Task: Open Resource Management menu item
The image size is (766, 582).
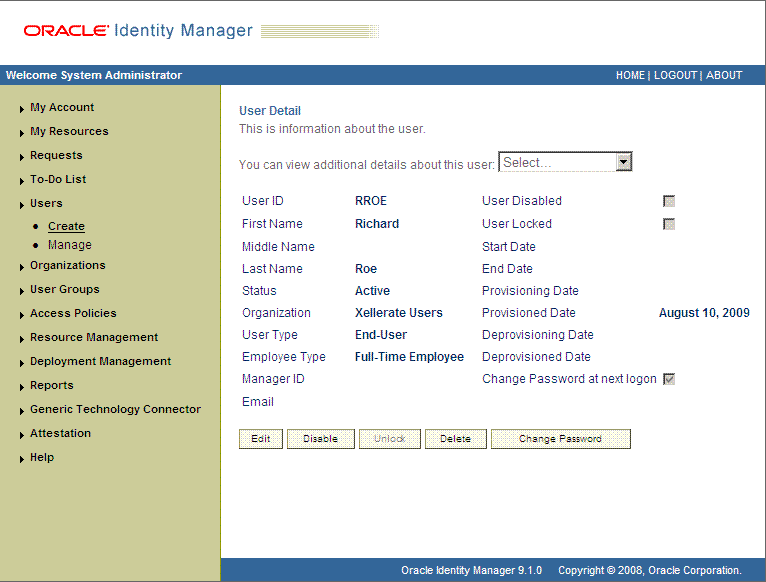Action: point(94,337)
